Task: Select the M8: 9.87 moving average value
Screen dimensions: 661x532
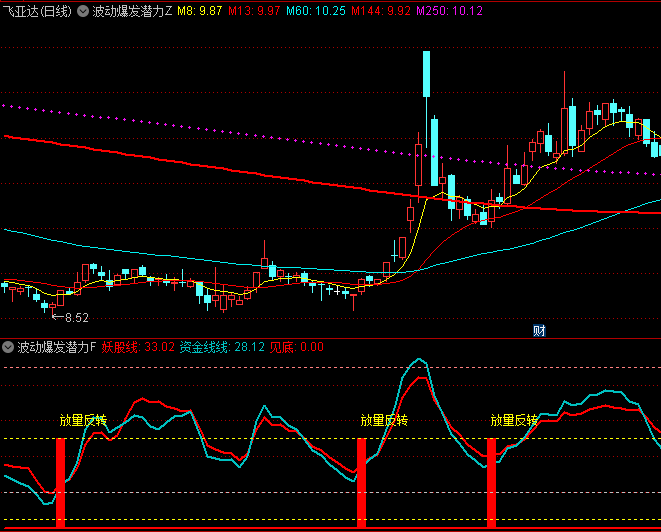Action: click(x=199, y=11)
